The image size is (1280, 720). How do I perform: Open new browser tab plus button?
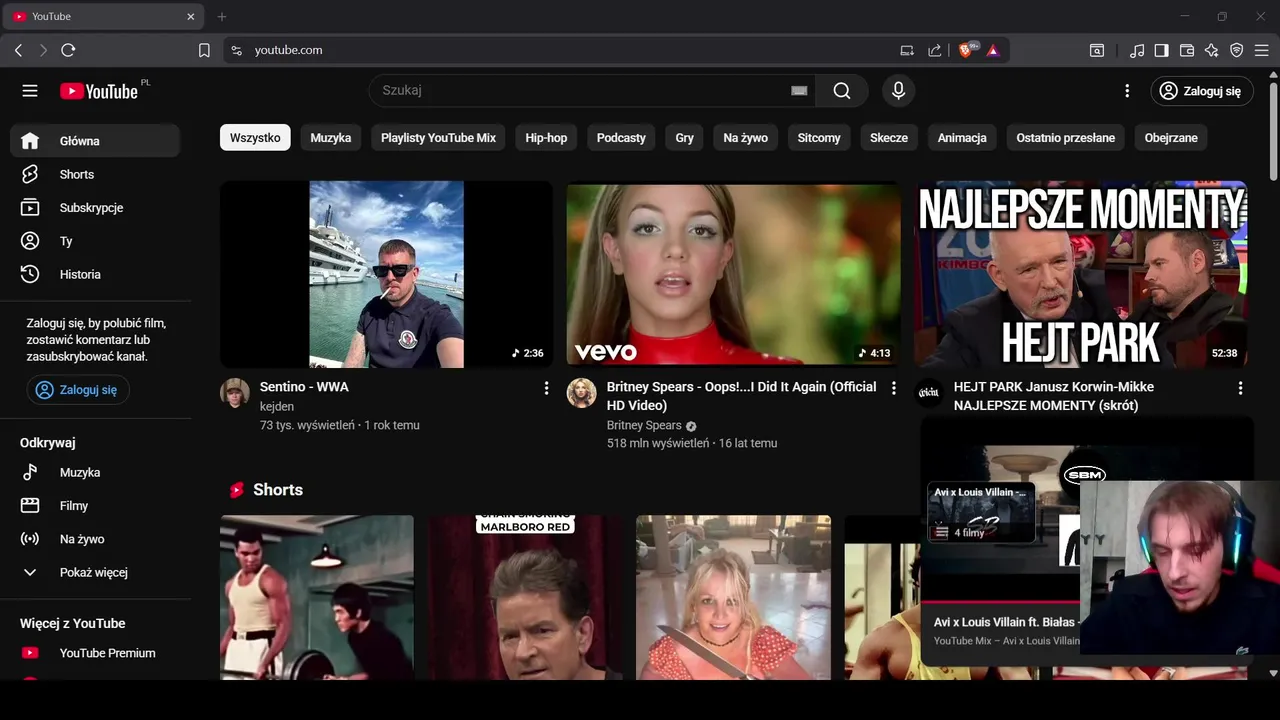coord(222,17)
